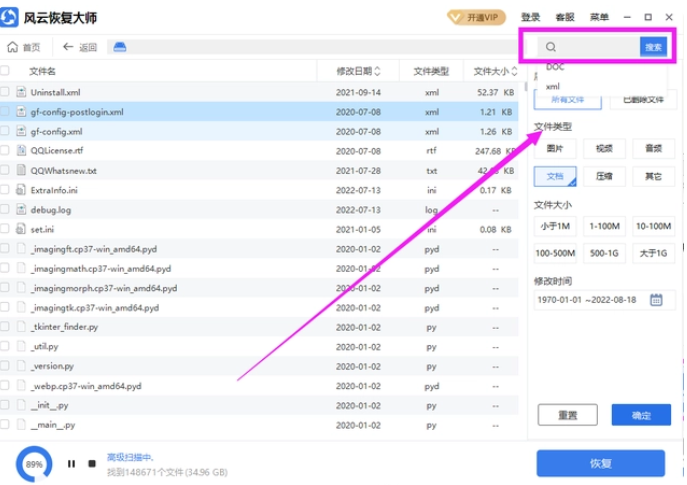This screenshot has height=485, width=687.
Task: Tick checkbox beside QQLicense.rtf
Action: [5, 150]
